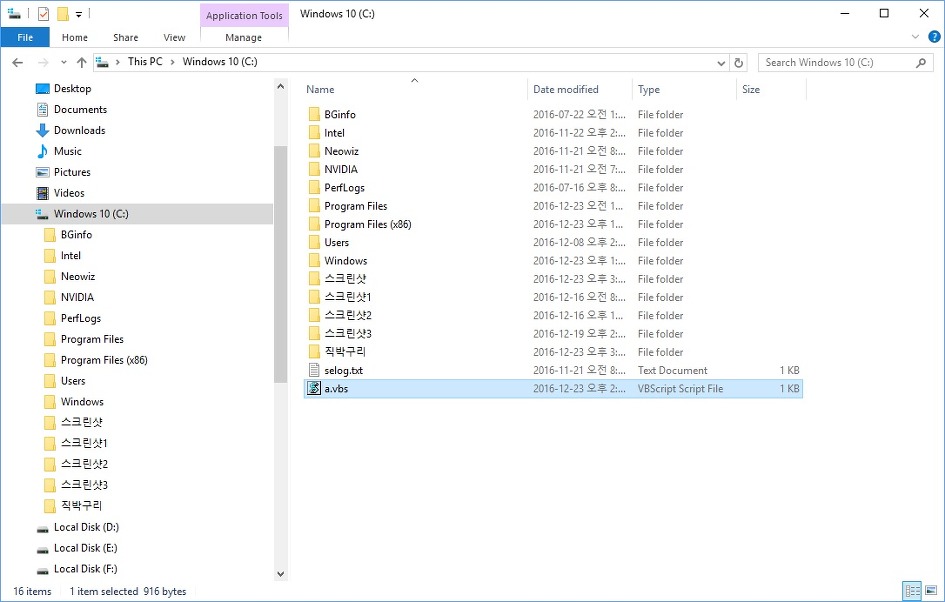
Task: Select Documents in the navigation pane
Action: pos(80,109)
